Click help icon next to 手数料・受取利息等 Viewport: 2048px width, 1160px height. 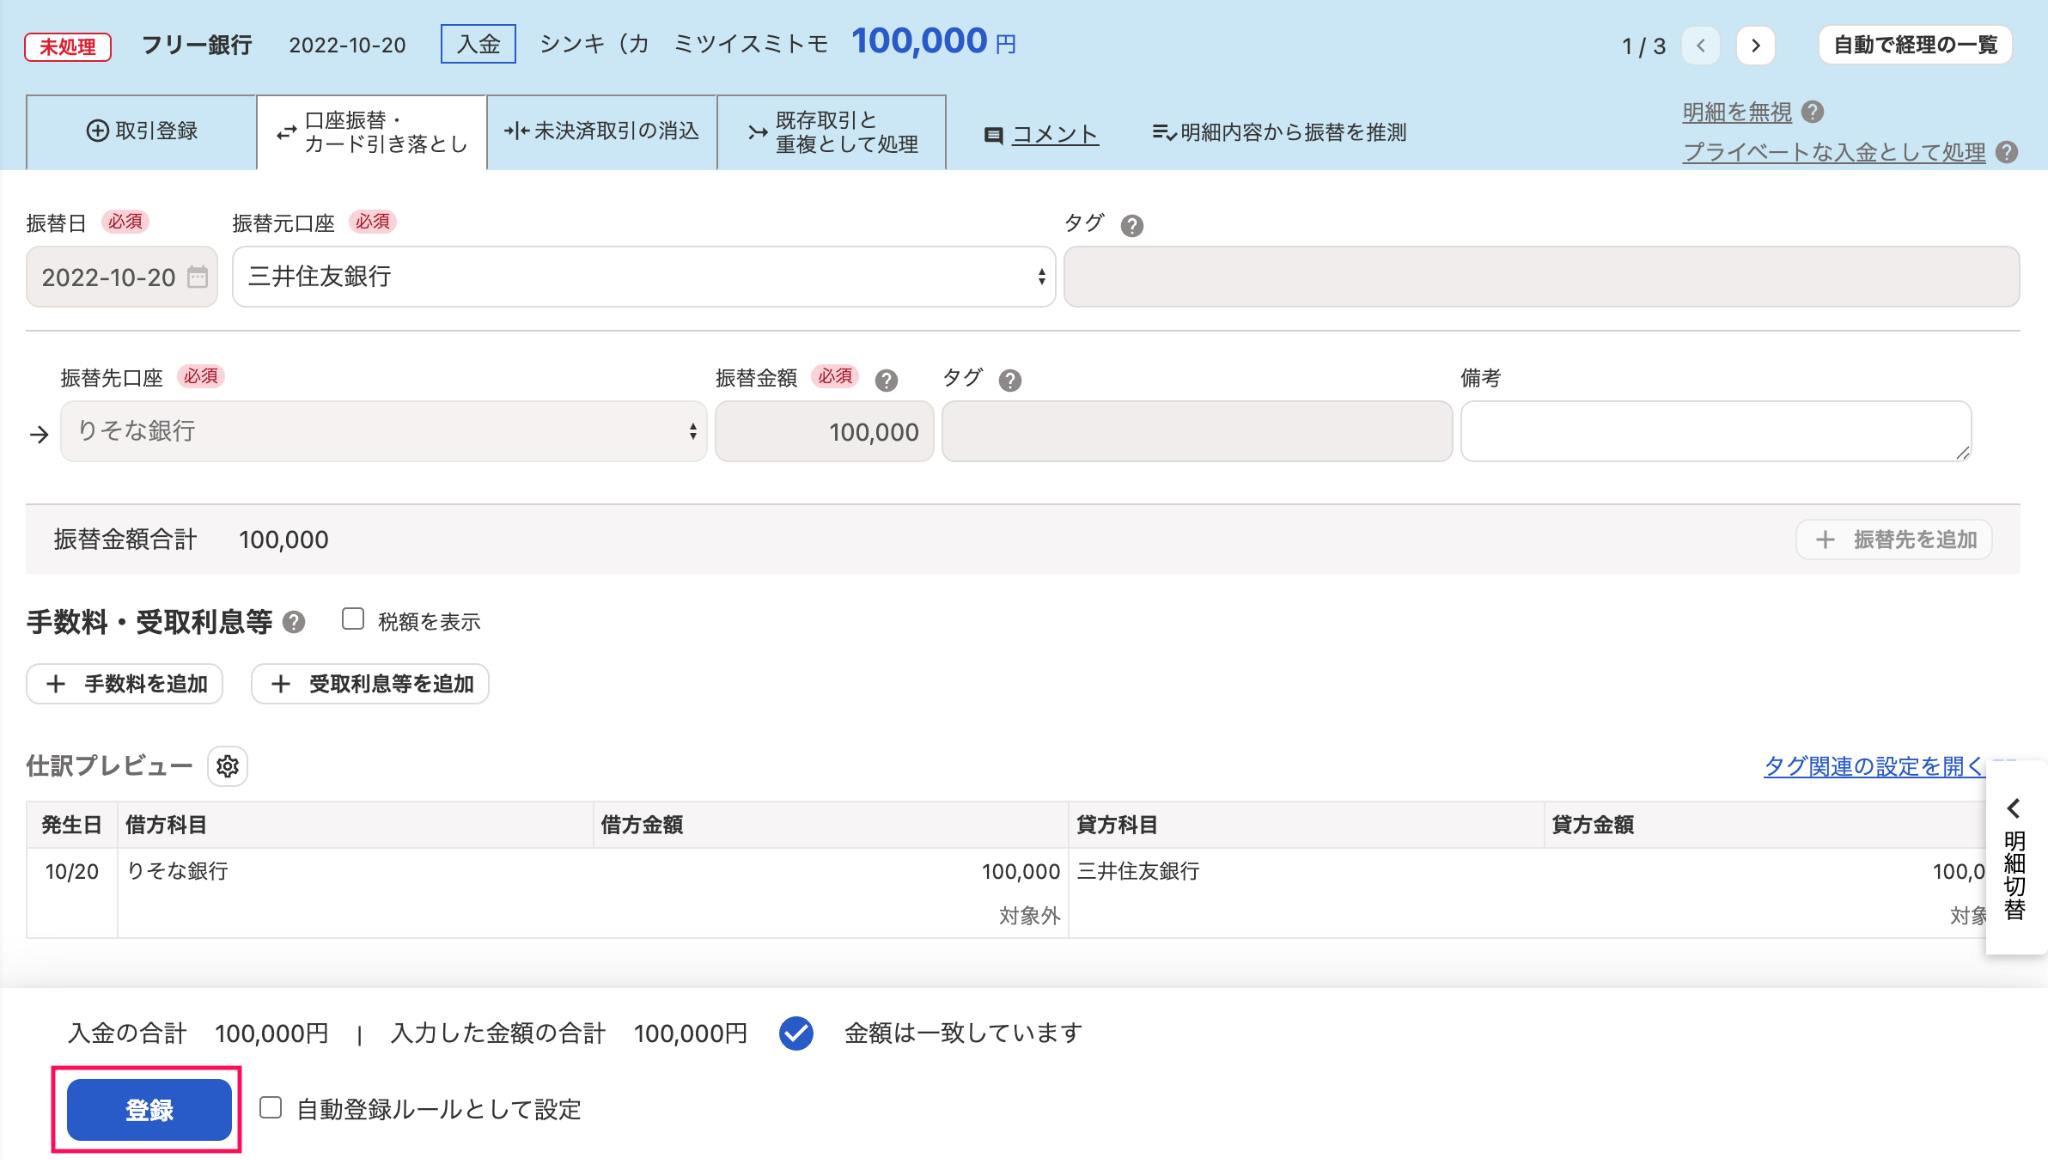pos(293,622)
